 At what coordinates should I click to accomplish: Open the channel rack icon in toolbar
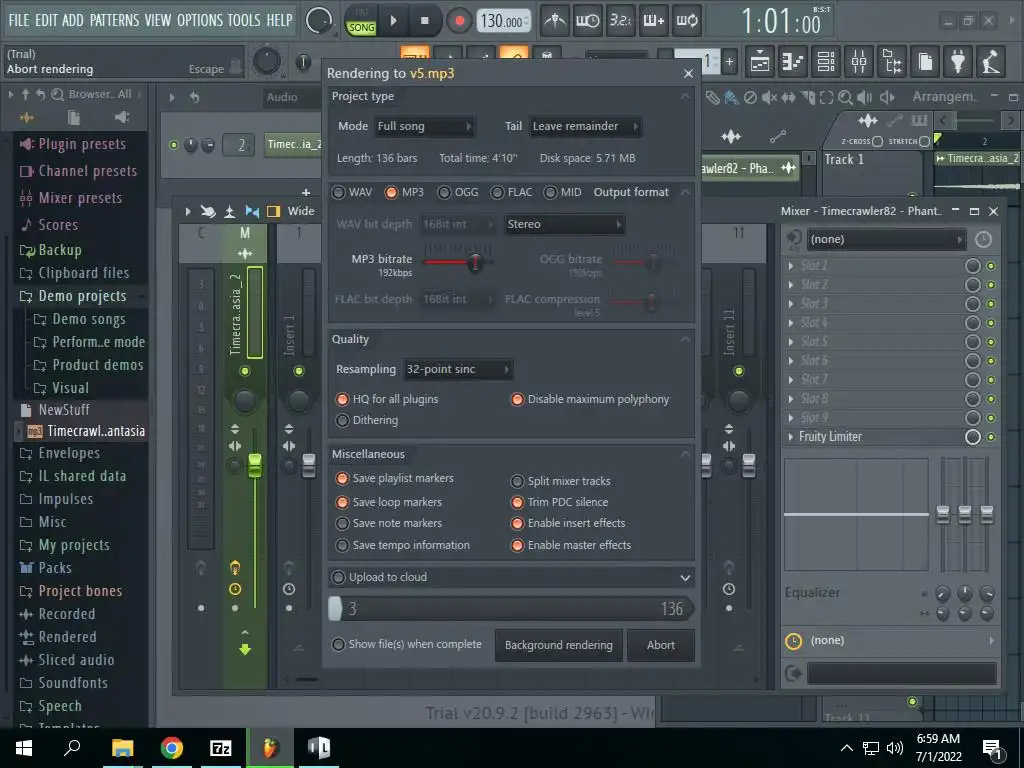826,61
